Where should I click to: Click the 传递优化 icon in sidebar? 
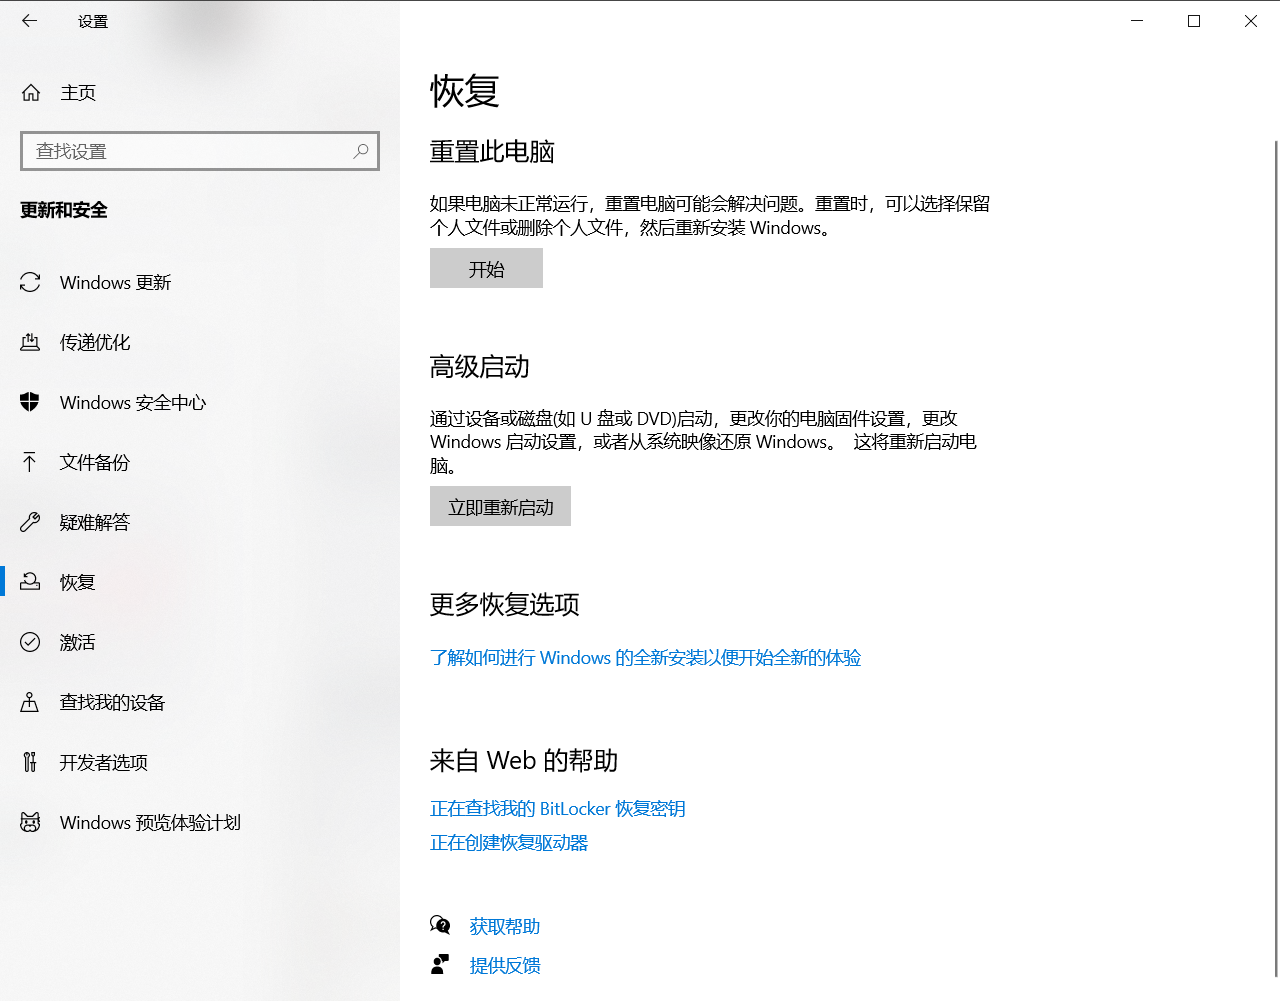pyautogui.click(x=30, y=343)
